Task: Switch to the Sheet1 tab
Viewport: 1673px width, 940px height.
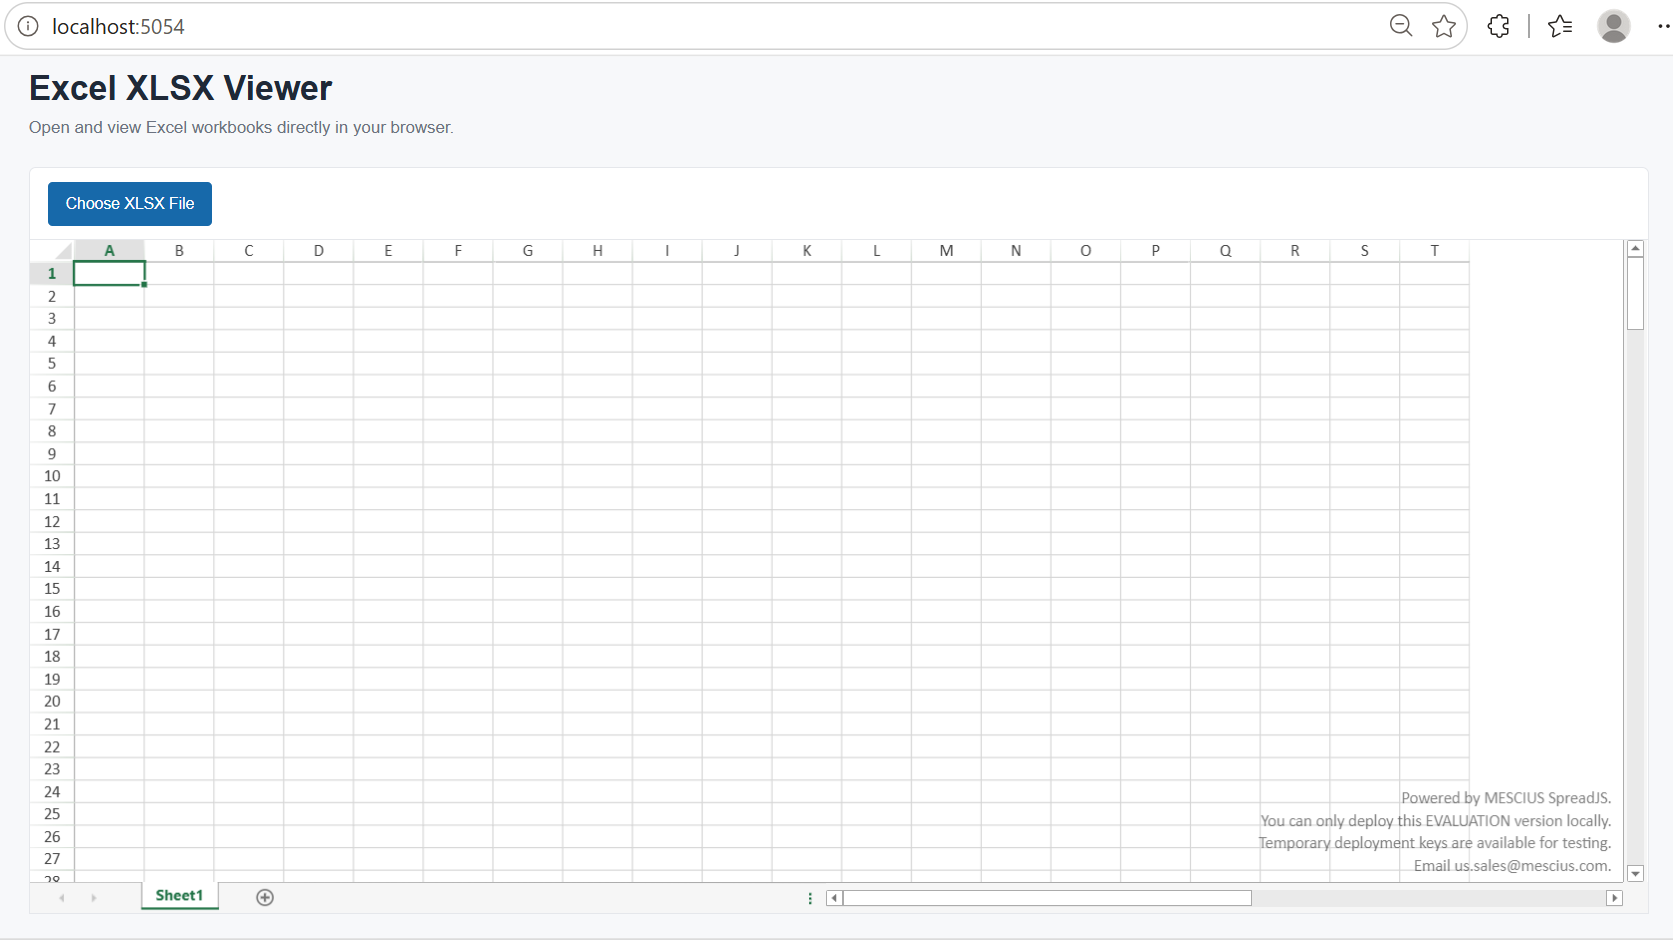Action: click(x=180, y=896)
